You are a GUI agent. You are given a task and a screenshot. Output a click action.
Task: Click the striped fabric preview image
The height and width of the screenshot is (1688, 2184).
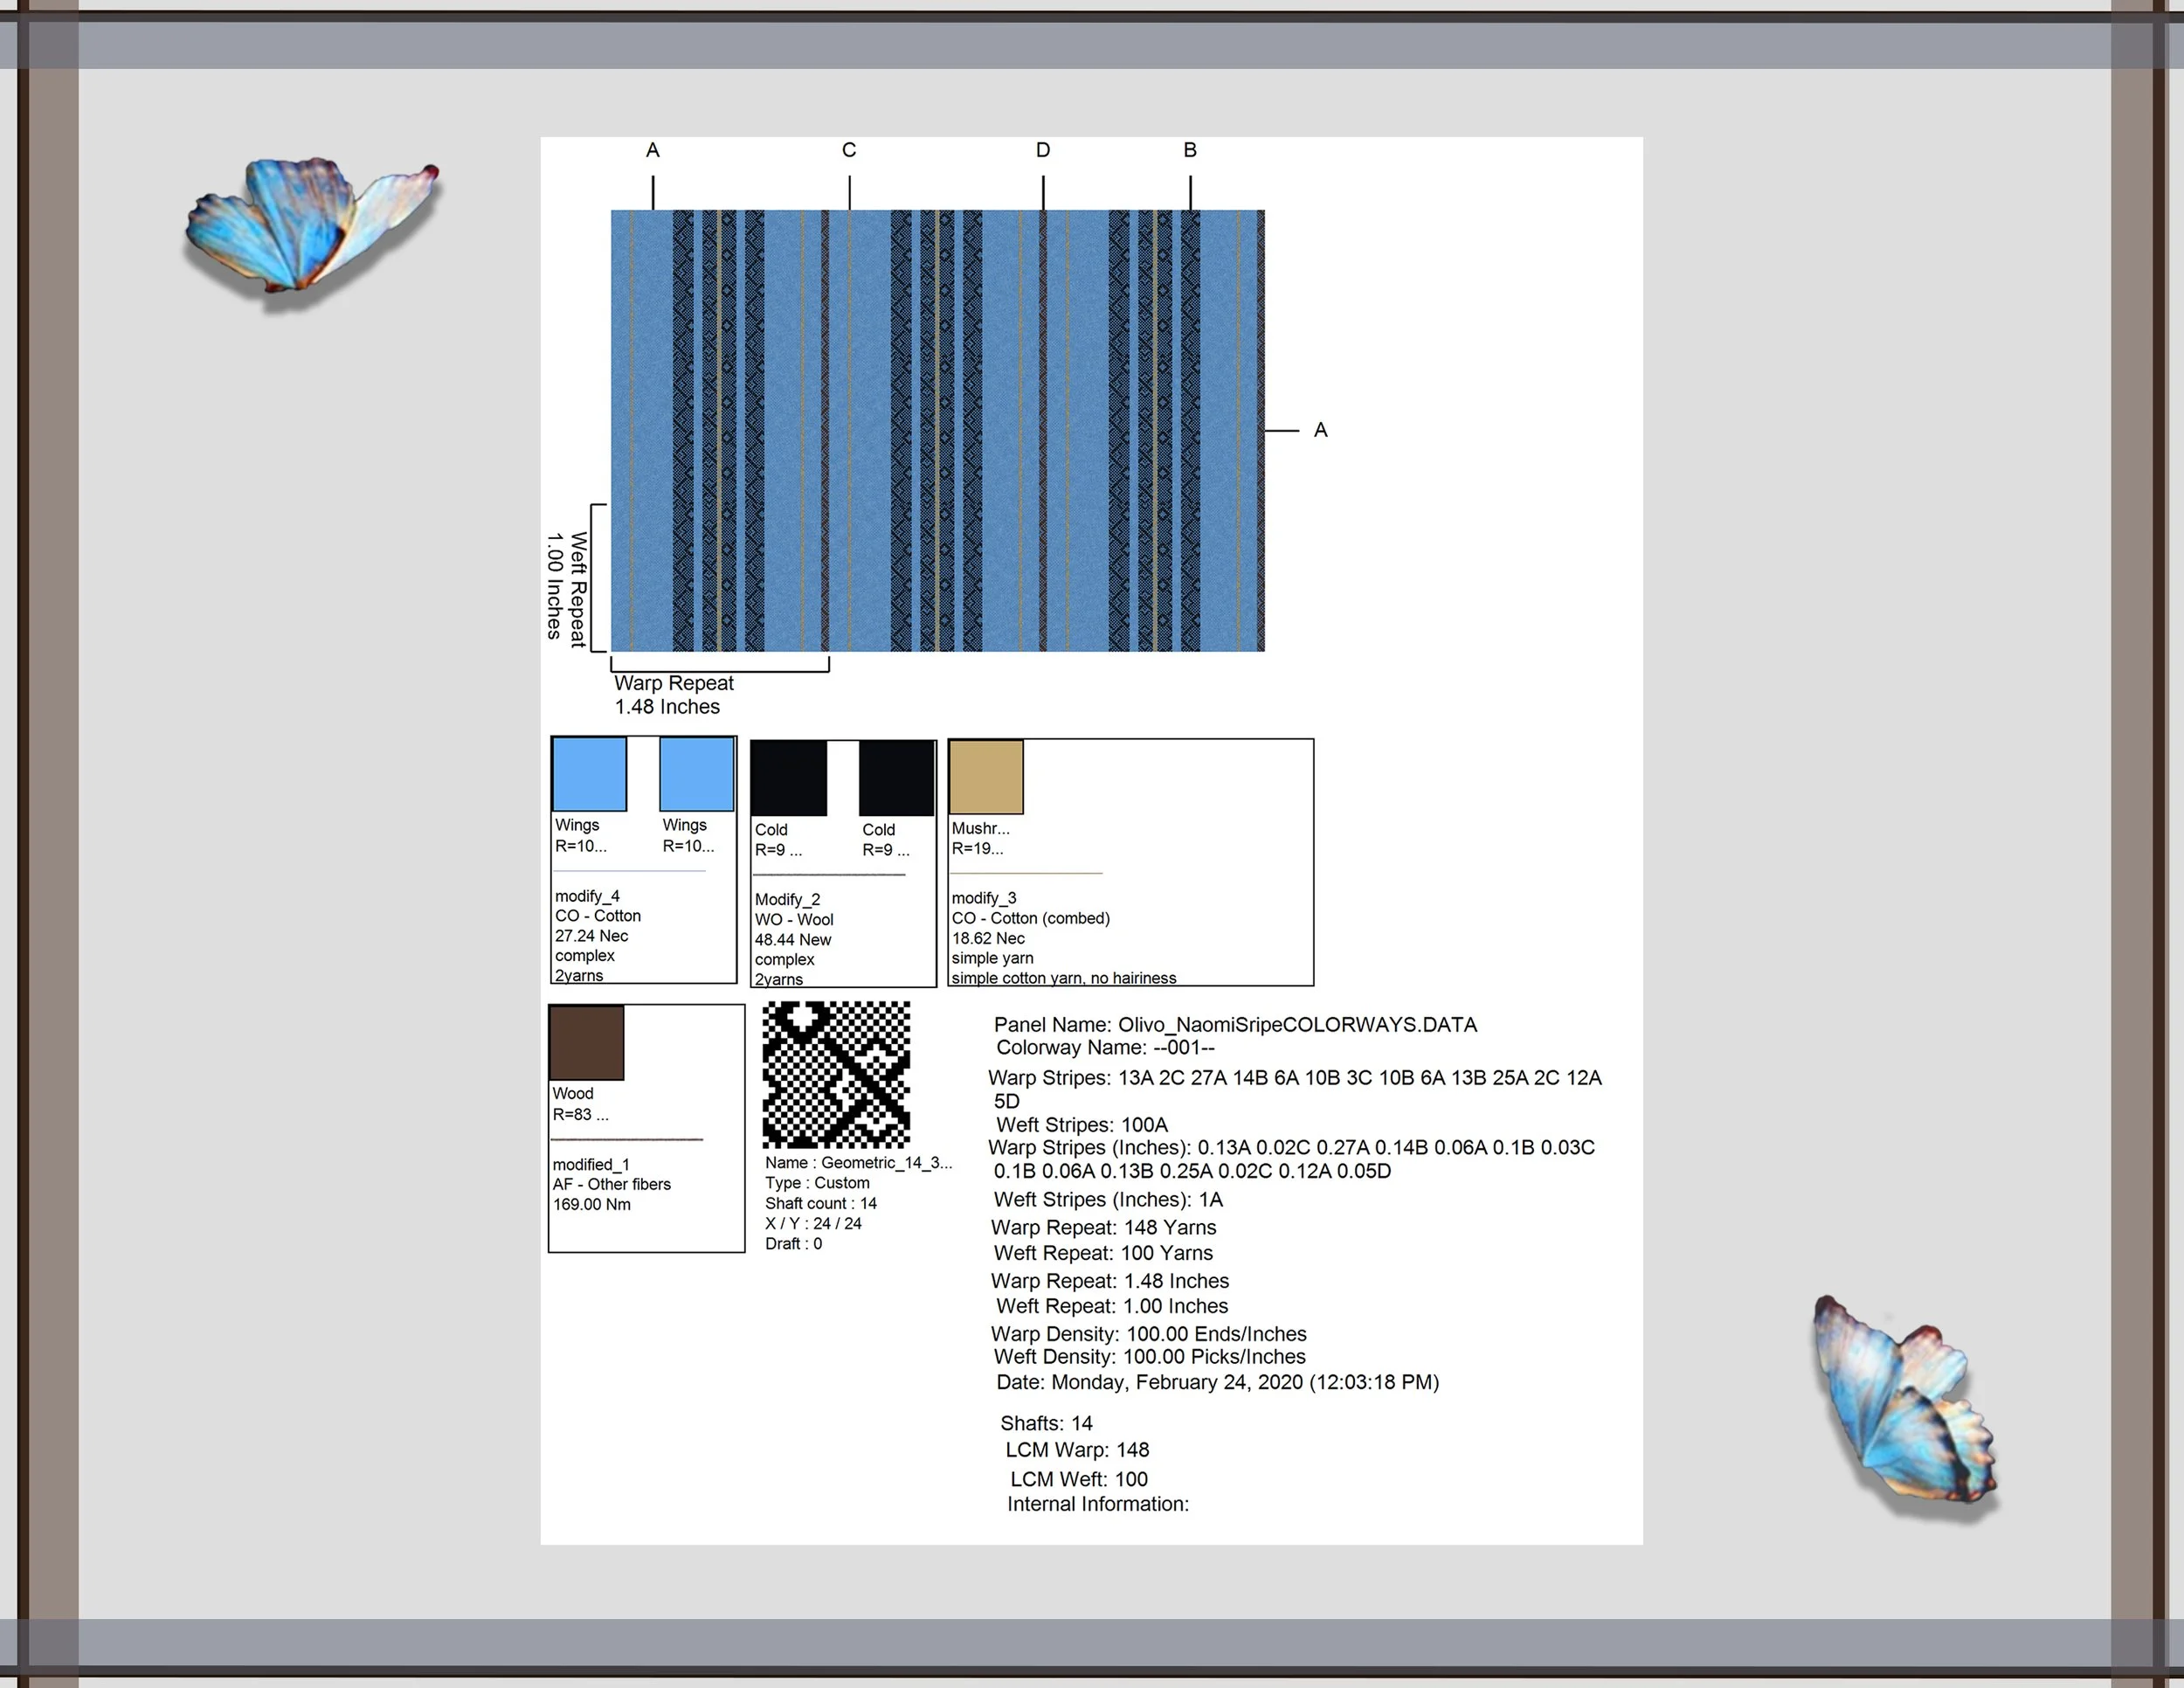937,430
